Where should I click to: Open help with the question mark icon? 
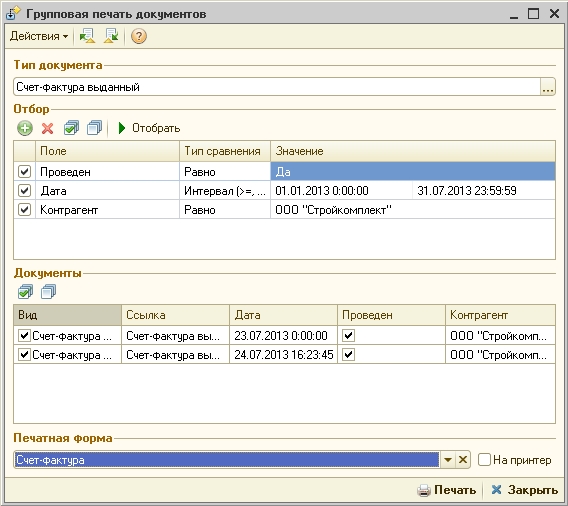[139, 36]
